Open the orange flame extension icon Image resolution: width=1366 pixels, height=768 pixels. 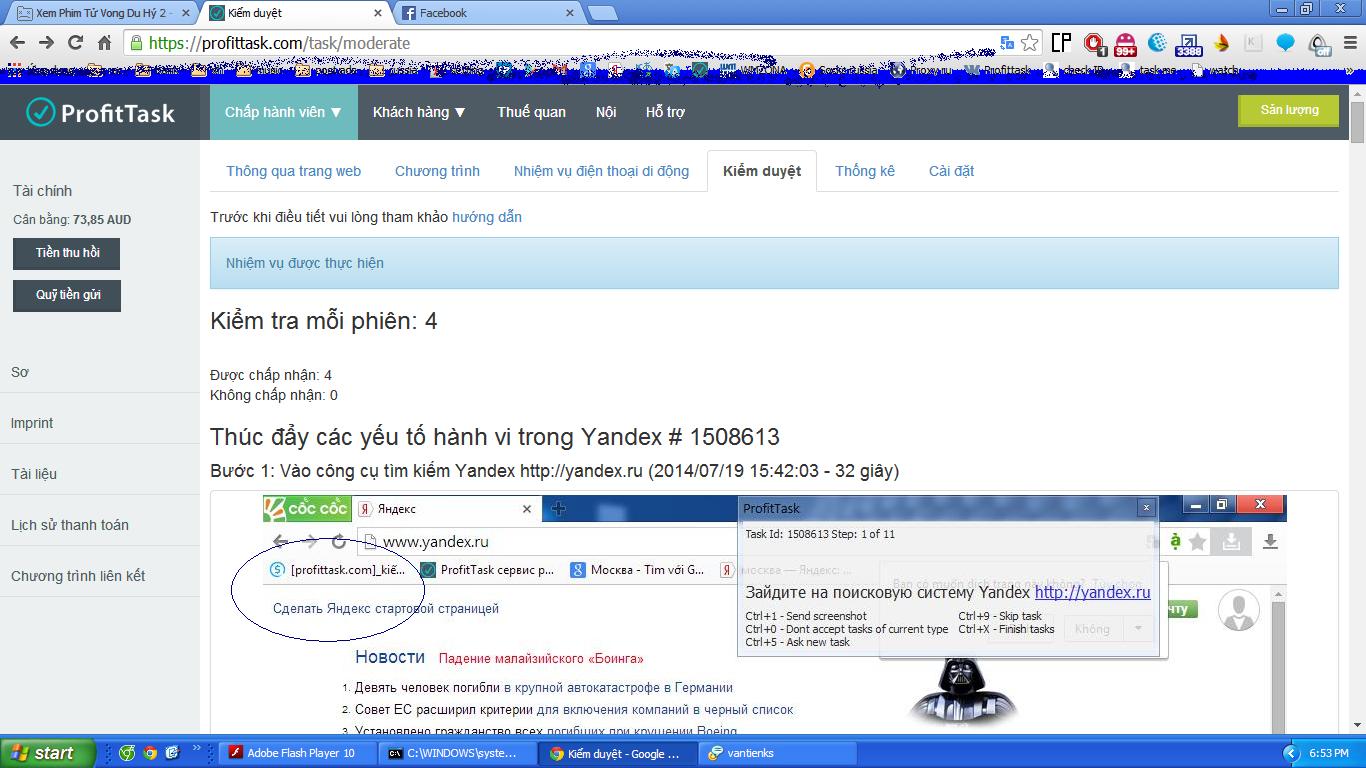point(1221,43)
